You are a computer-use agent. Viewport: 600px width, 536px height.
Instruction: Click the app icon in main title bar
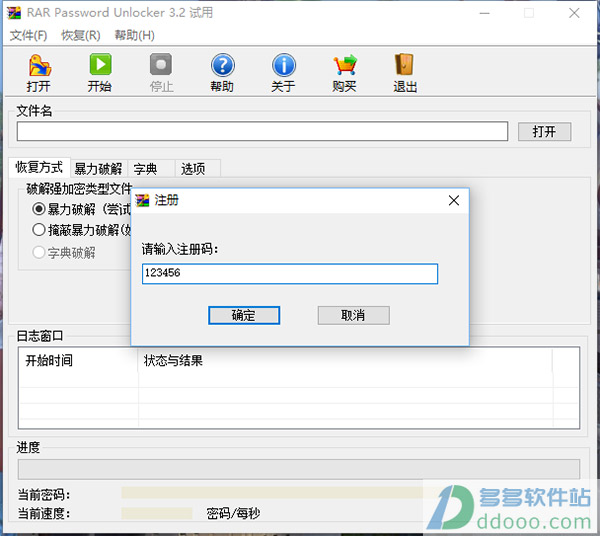[14, 13]
